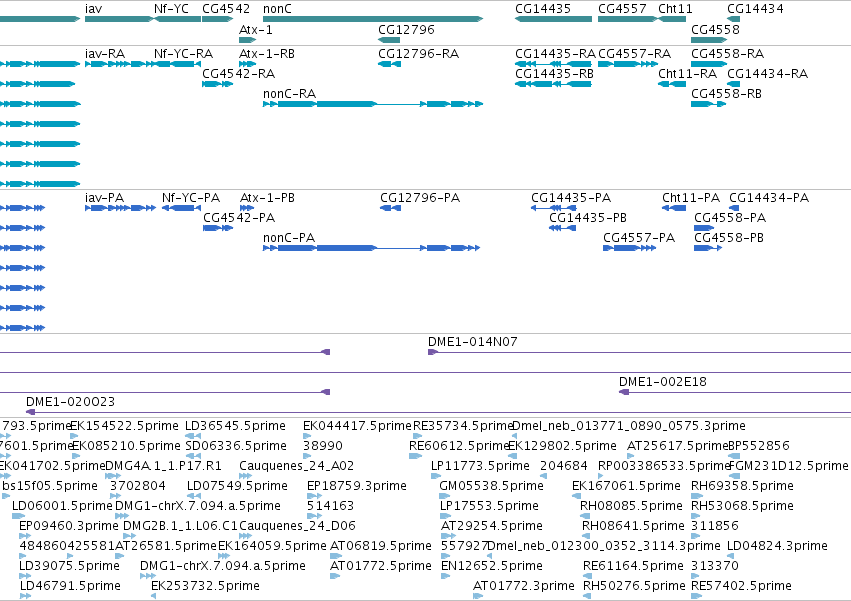
Task: Select the nonC gene bar
Action: (x=373, y=19)
